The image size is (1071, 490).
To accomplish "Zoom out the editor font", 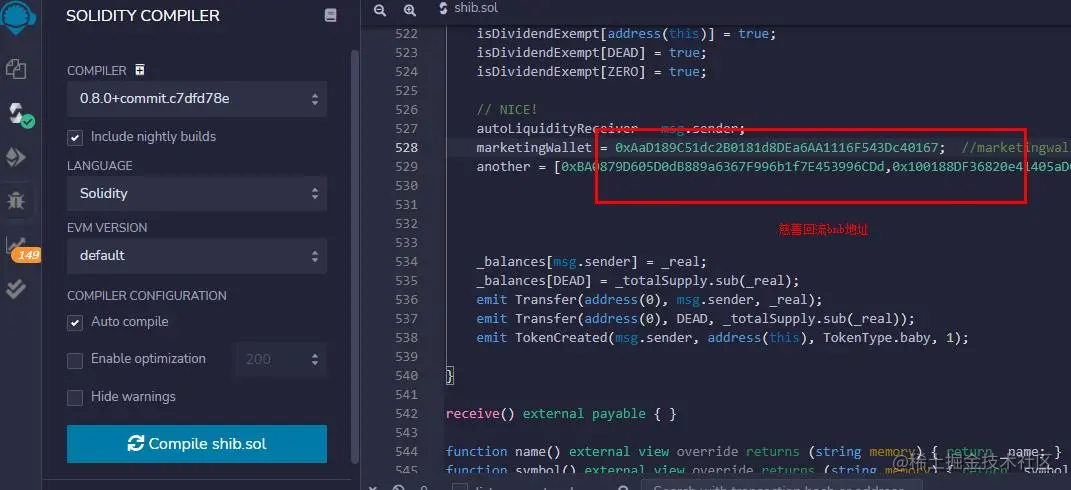I will (380, 10).
